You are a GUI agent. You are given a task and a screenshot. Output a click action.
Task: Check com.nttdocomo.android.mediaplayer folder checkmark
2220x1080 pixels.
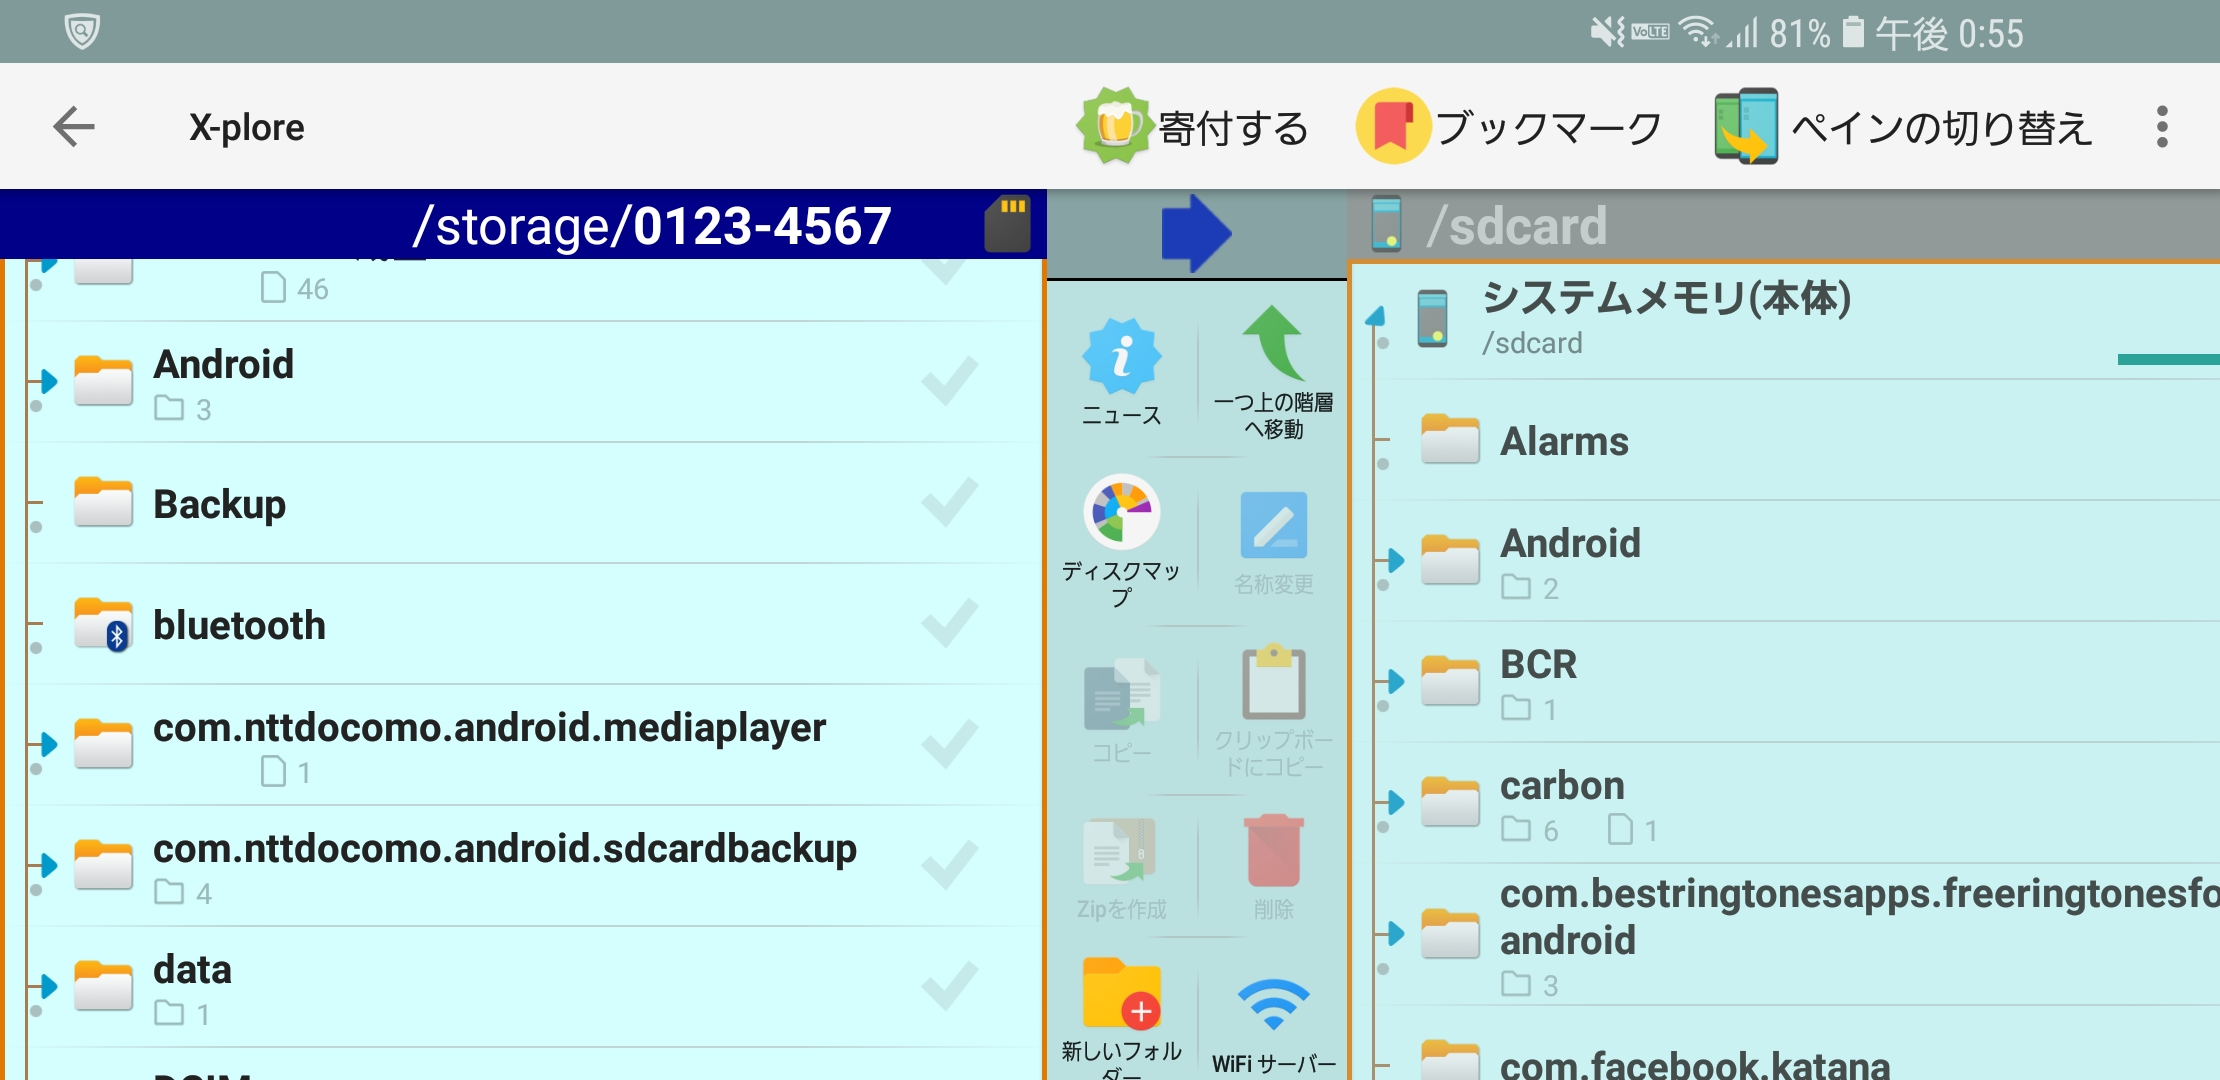click(949, 744)
